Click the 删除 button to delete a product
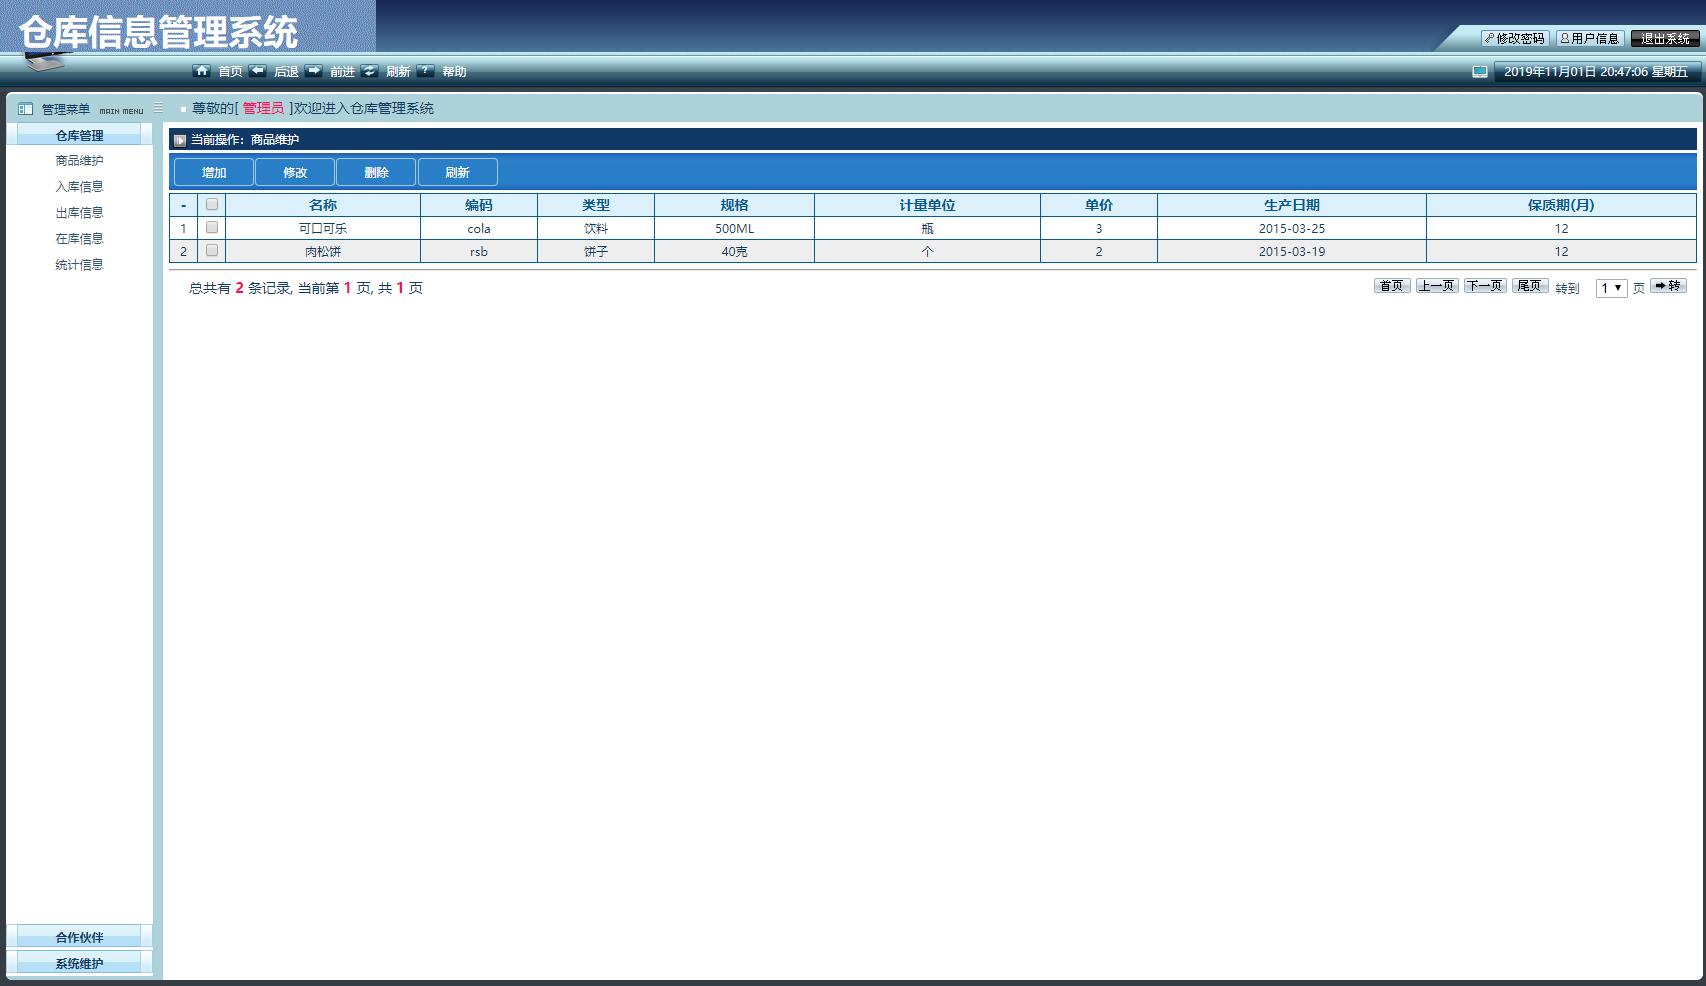The width and height of the screenshot is (1706, 986). (x=376, y=172)
